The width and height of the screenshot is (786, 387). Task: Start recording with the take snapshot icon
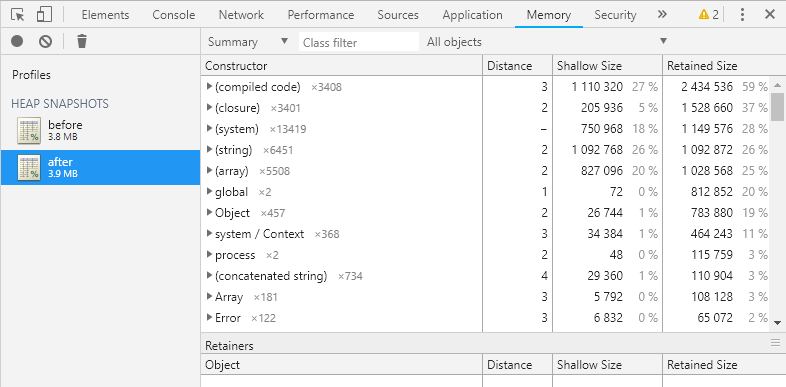[18, 41]
